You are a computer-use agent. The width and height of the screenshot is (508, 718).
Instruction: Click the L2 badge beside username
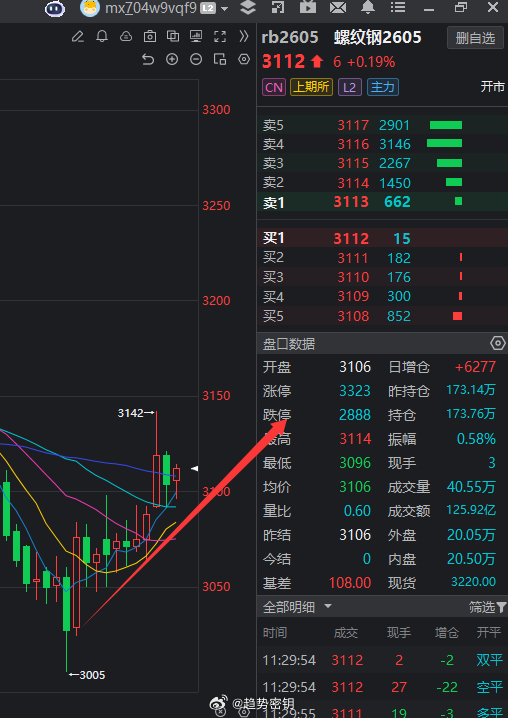pos(208,9)
